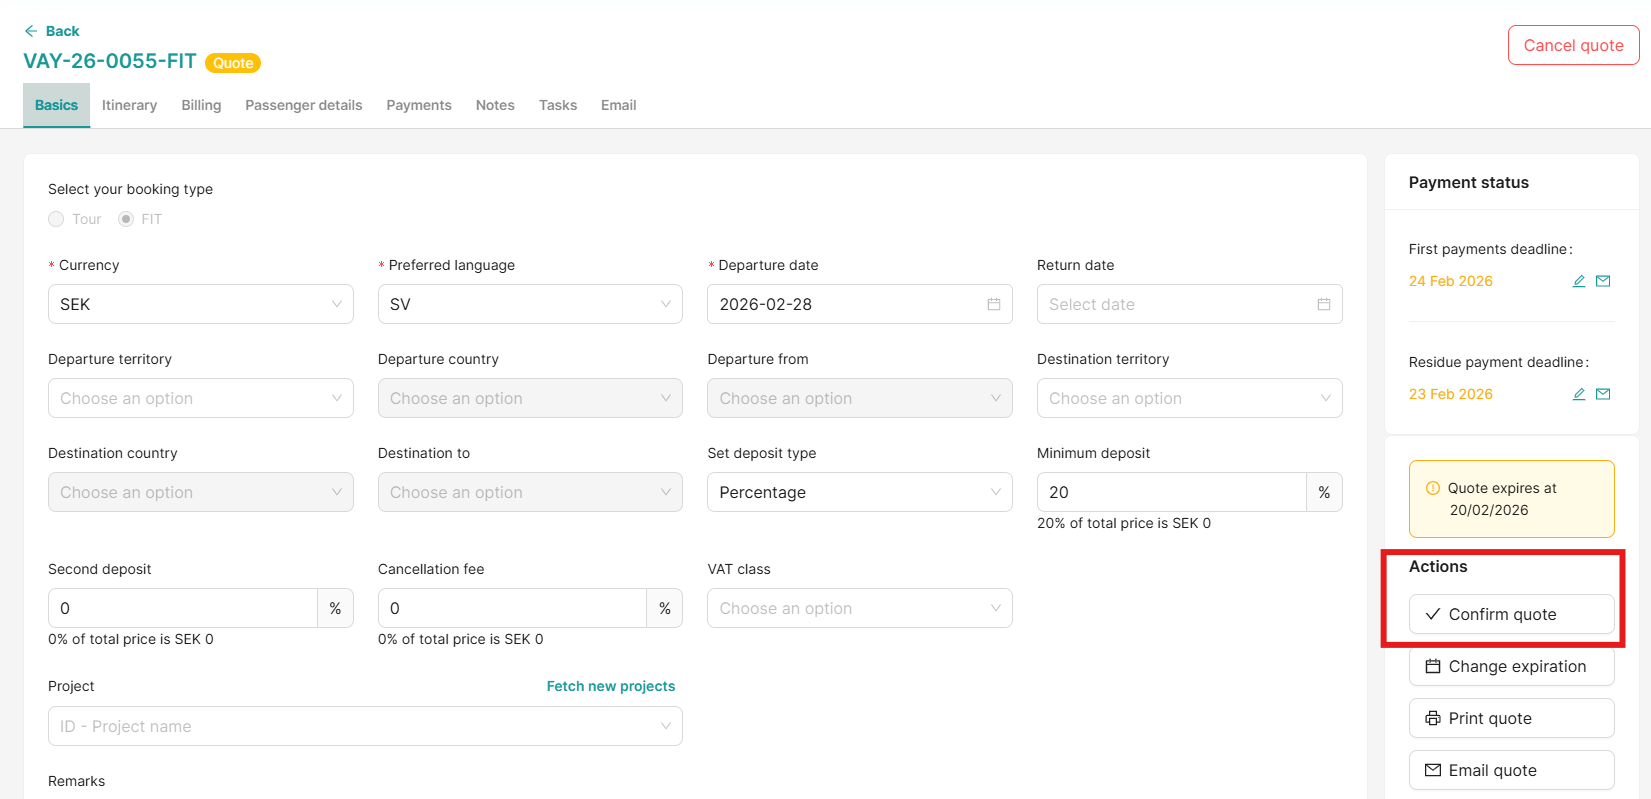Switch to the Itinerary tab
The width and height of the screenshot is (1651, 799).
129,105
